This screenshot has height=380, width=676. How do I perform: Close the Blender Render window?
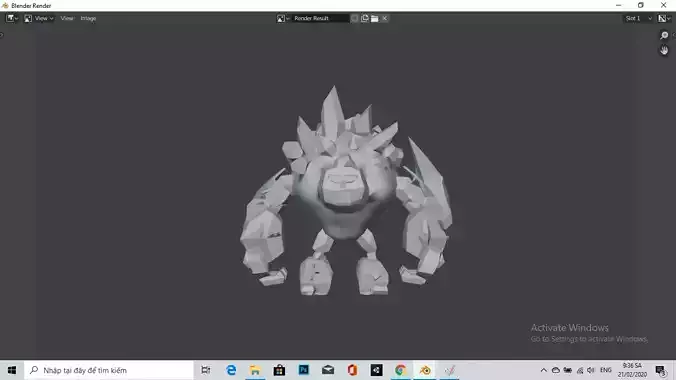pyautogui.click(x=663, y=5)
